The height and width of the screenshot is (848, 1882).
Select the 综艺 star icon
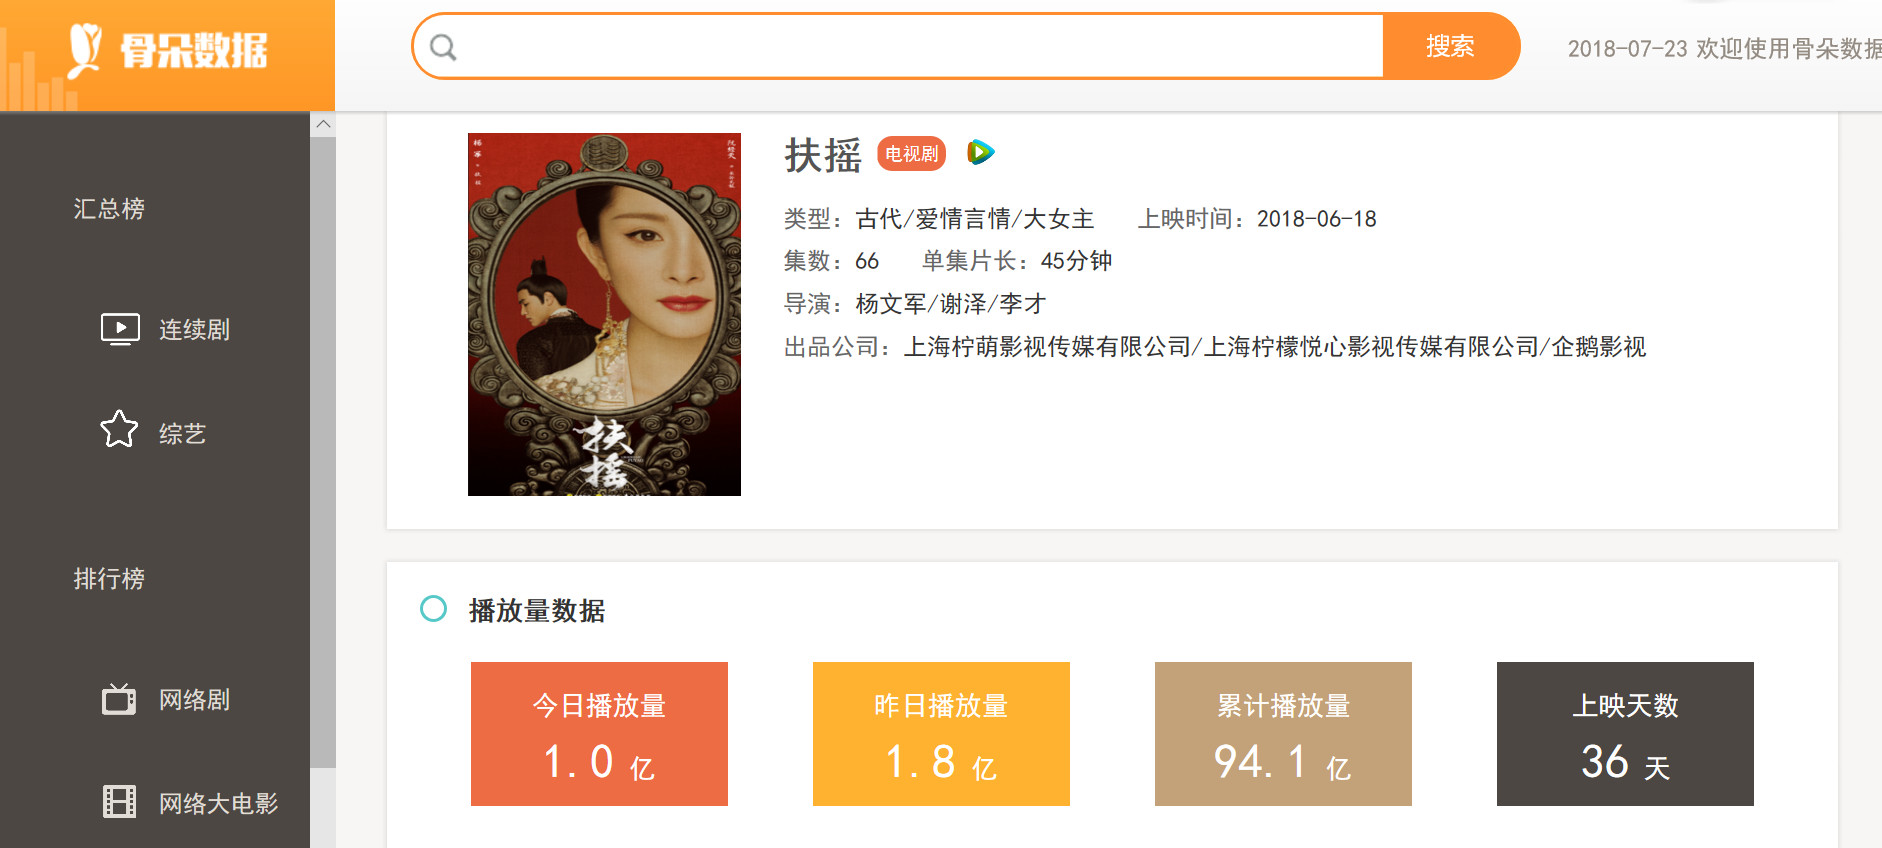[x=119, y=429]
